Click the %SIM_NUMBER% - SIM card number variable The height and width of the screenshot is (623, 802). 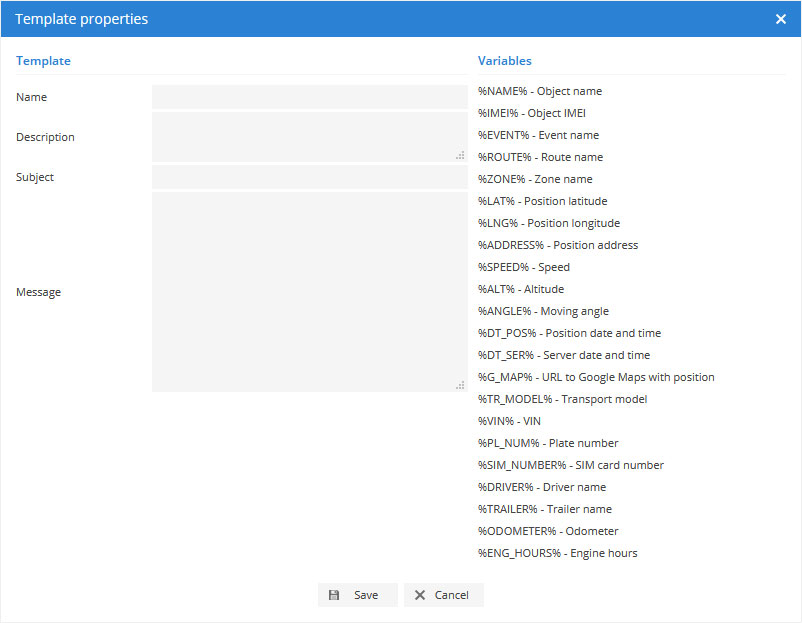[571, 465]
